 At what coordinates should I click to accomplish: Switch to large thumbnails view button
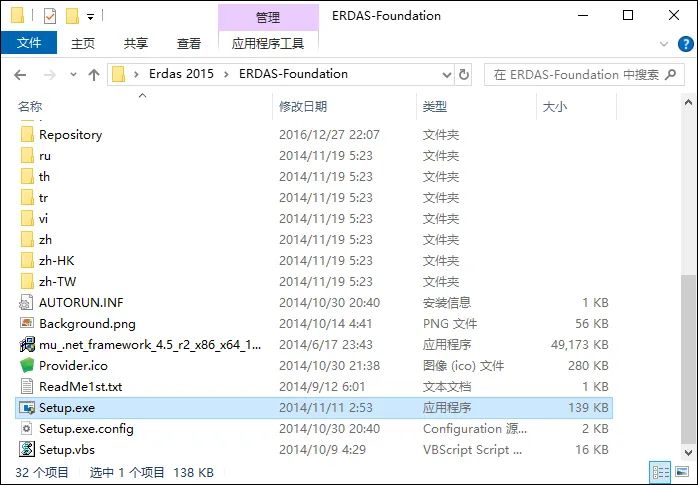point(682,472)
